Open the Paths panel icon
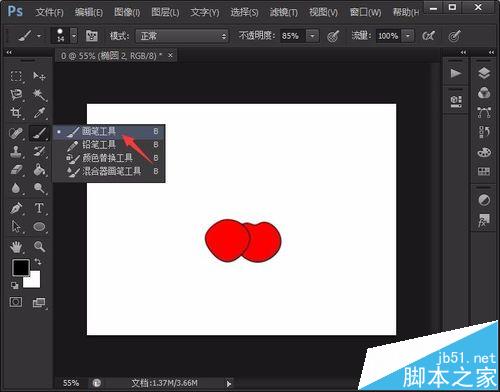 point(484,113)
